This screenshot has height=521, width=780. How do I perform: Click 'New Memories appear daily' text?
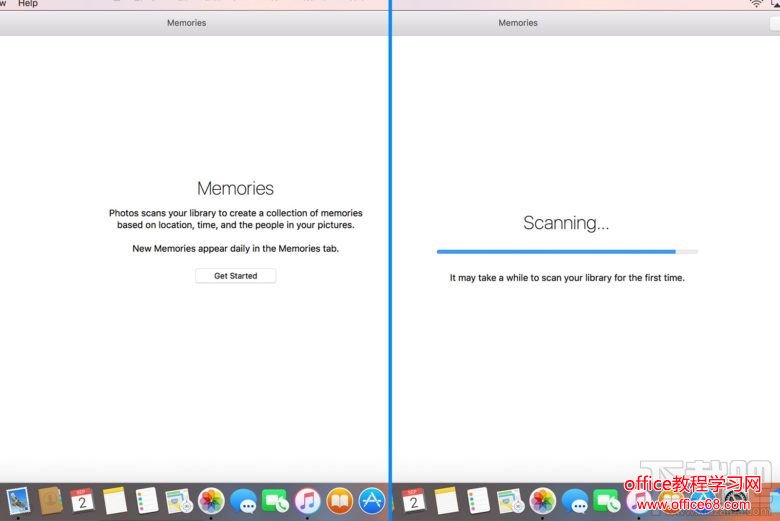(x=235, y=248)
